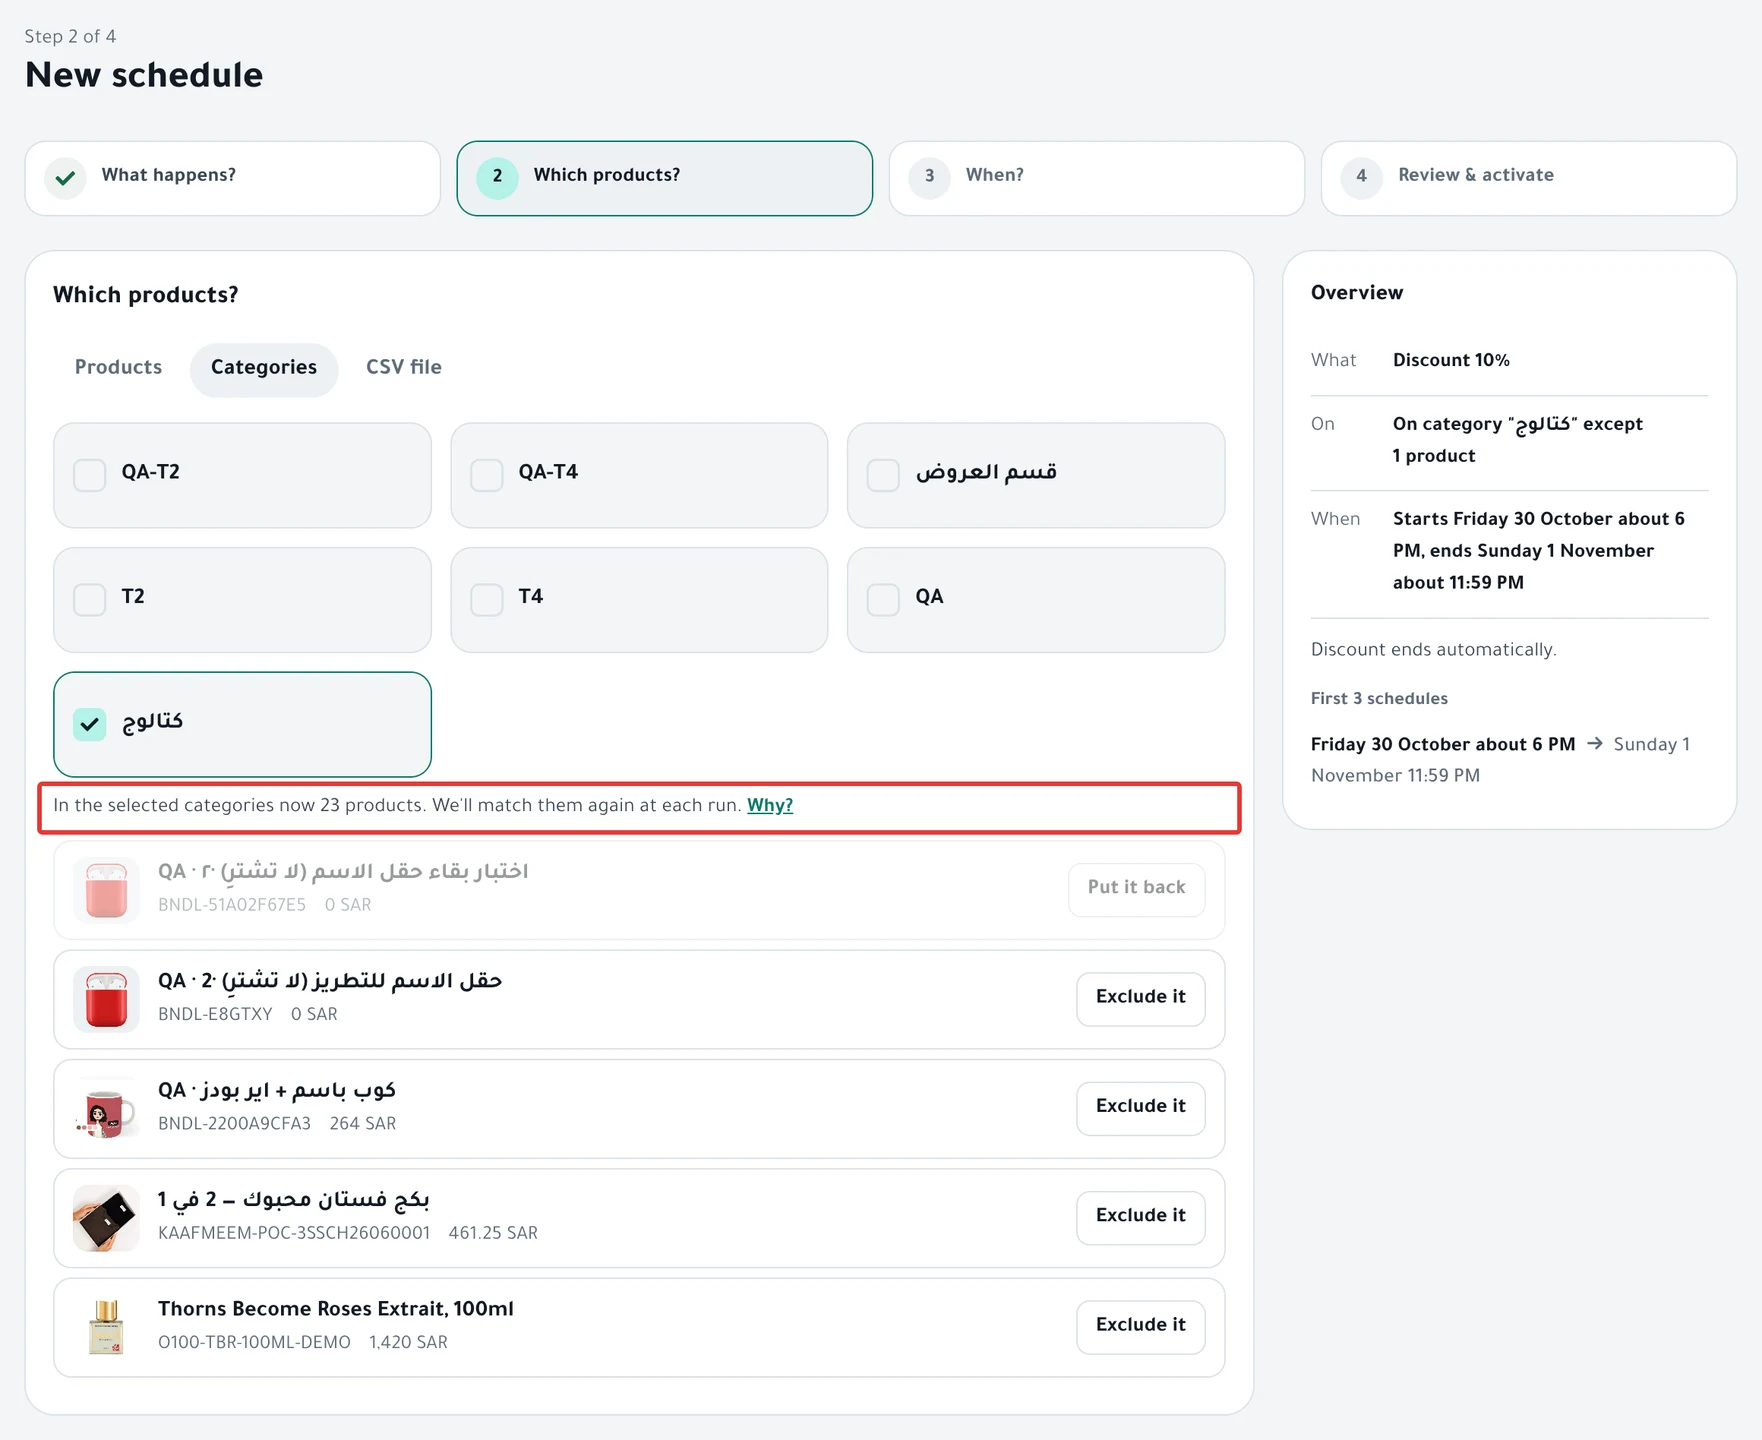Enable the T4 category checkbox
Screen dimensions: 1762x1440
click(487, 600)
